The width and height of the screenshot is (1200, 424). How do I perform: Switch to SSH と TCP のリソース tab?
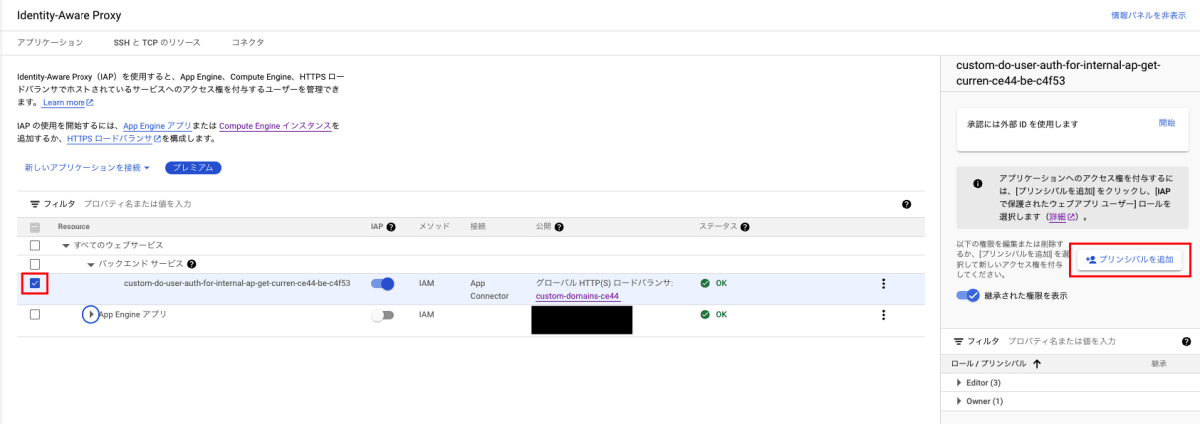click(x=157, y=43)
